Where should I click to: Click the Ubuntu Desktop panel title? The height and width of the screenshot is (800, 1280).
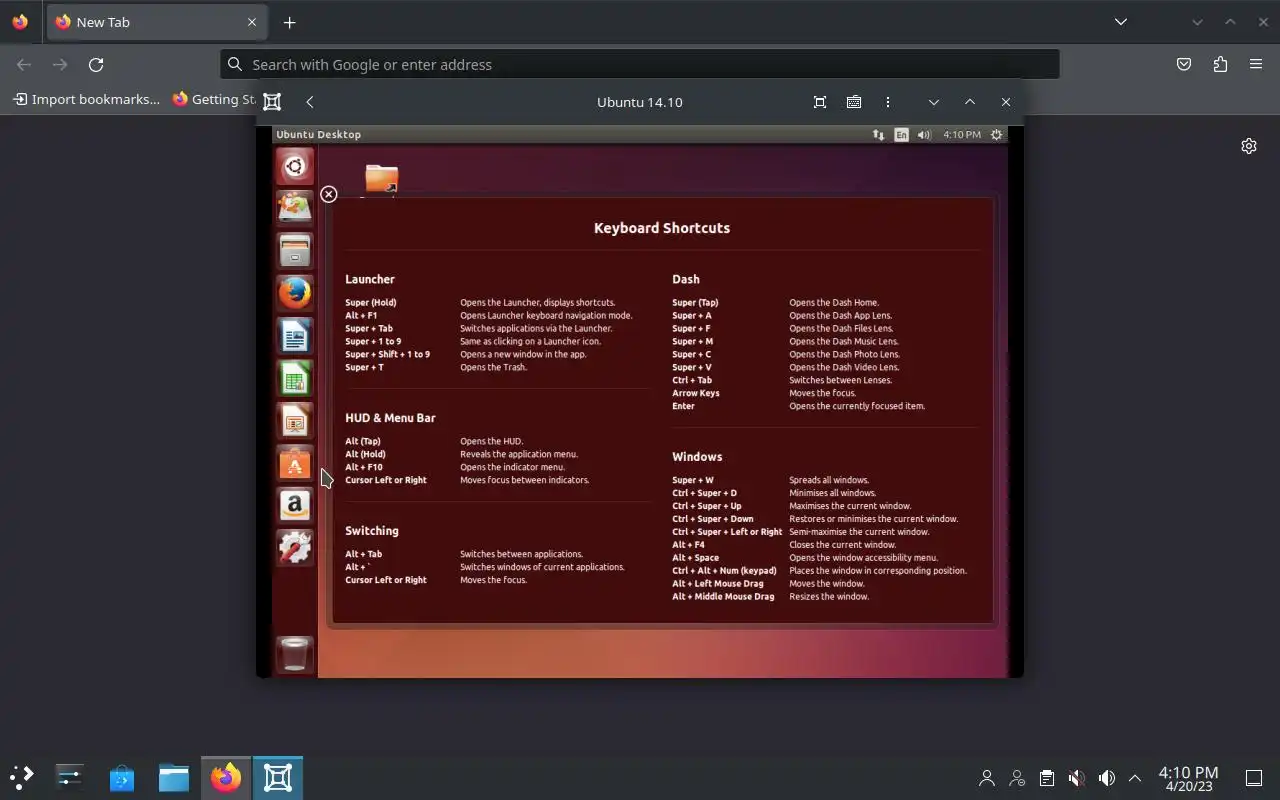(319, 134)
